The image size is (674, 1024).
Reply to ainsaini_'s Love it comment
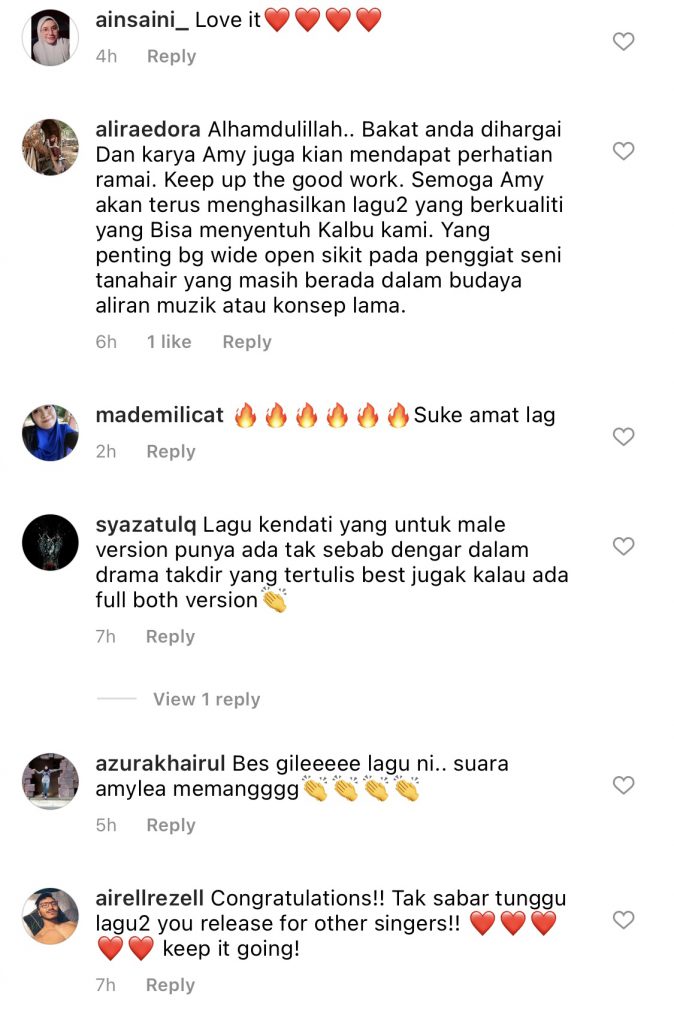171,56
